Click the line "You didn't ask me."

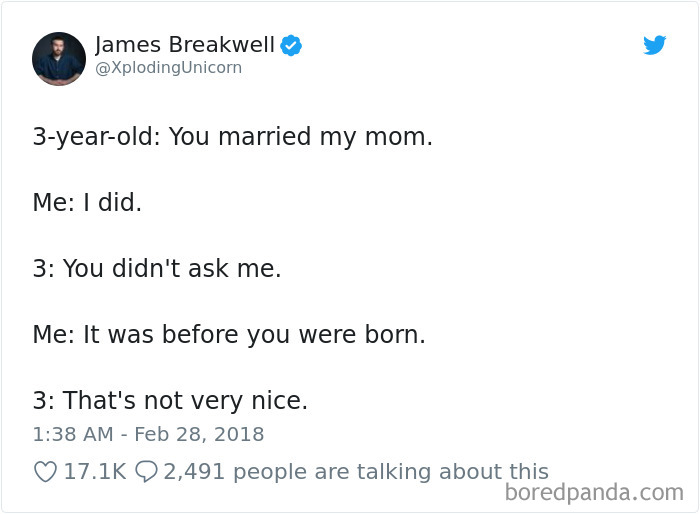click(172, 269)
